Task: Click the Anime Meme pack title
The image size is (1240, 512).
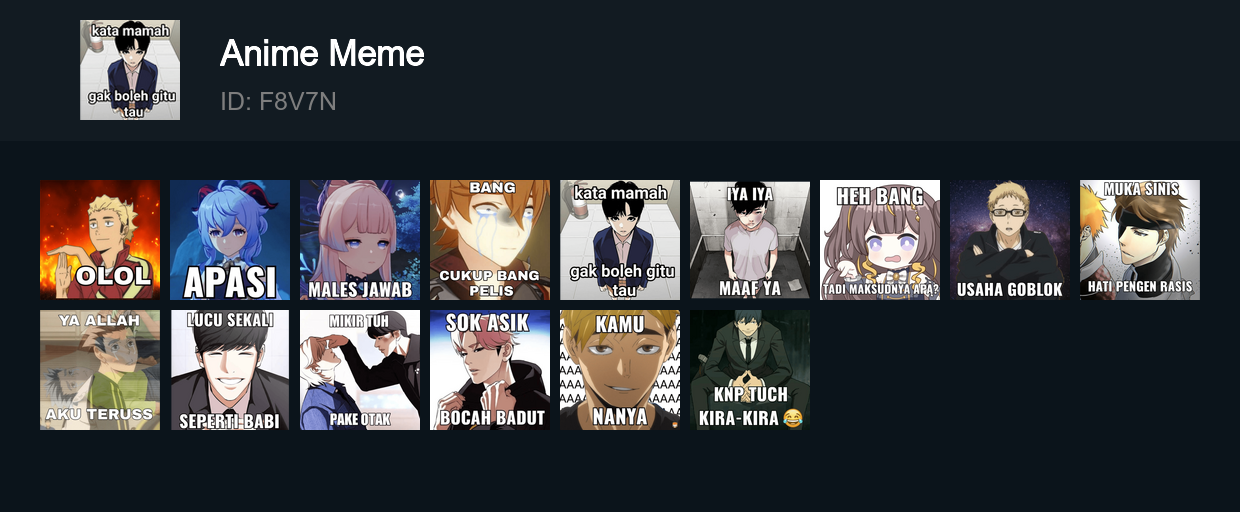Action: click(x=322, y=54)
